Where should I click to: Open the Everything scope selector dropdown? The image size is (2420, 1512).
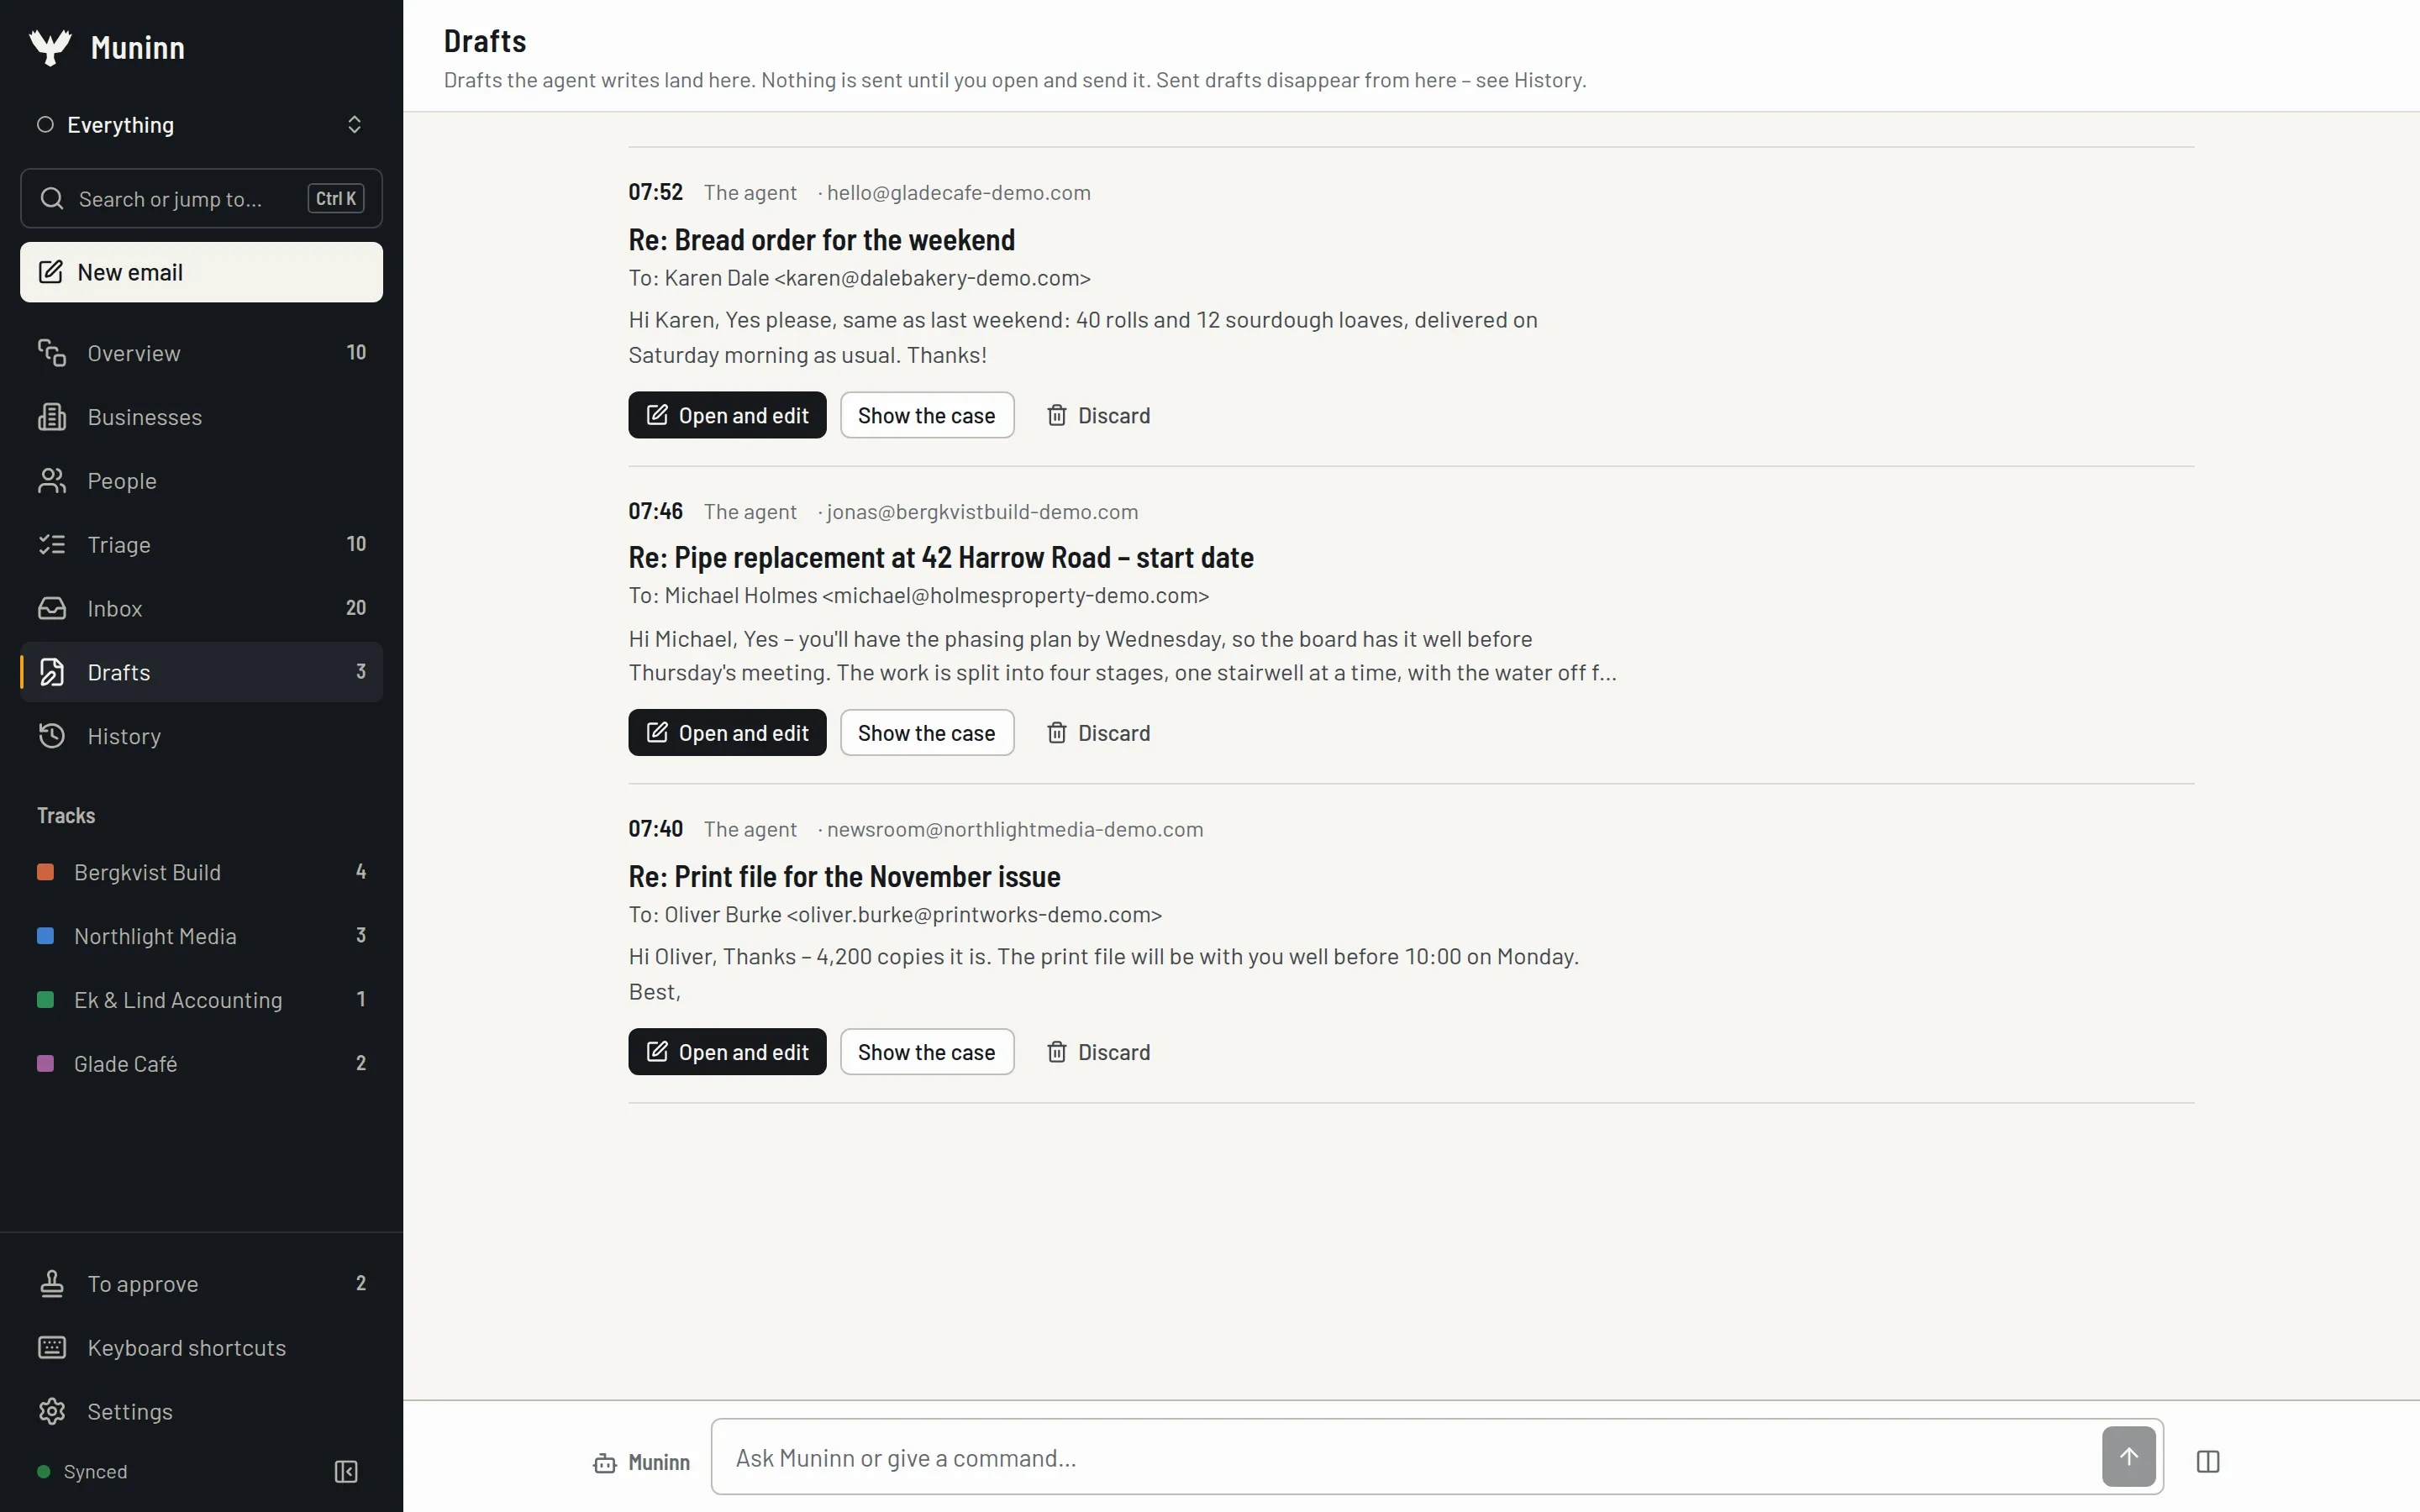pos(201,125)
